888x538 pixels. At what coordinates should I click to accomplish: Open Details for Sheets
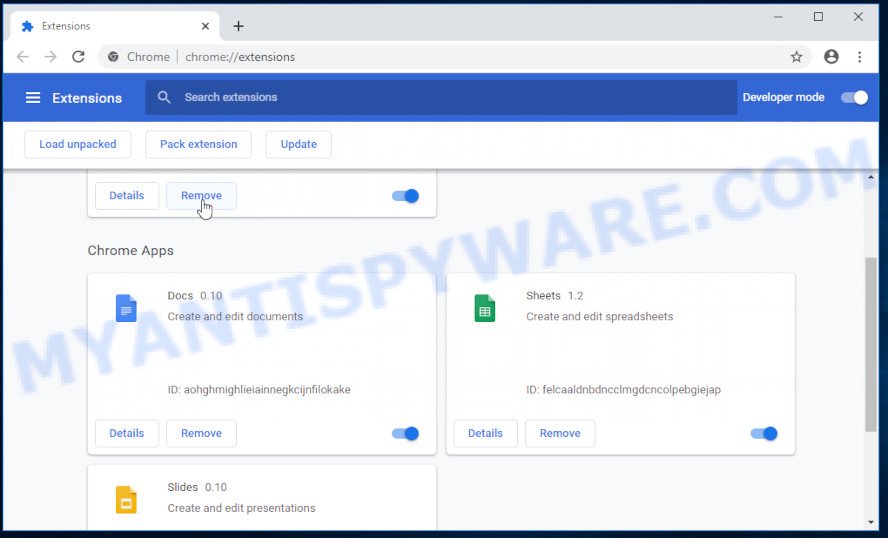[485, 434]
